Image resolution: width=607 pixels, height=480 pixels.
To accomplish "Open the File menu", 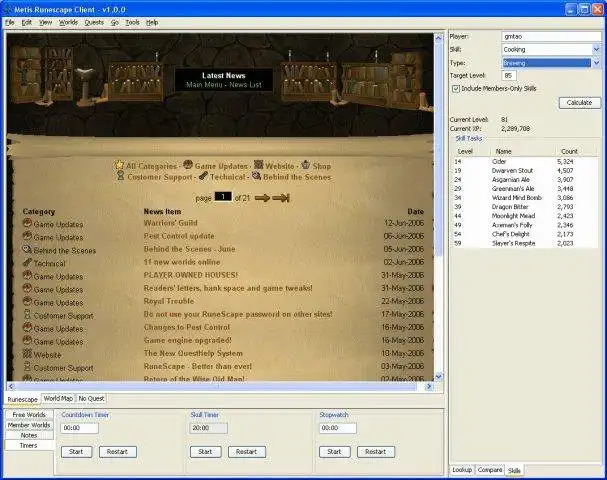I will [10, 22].
